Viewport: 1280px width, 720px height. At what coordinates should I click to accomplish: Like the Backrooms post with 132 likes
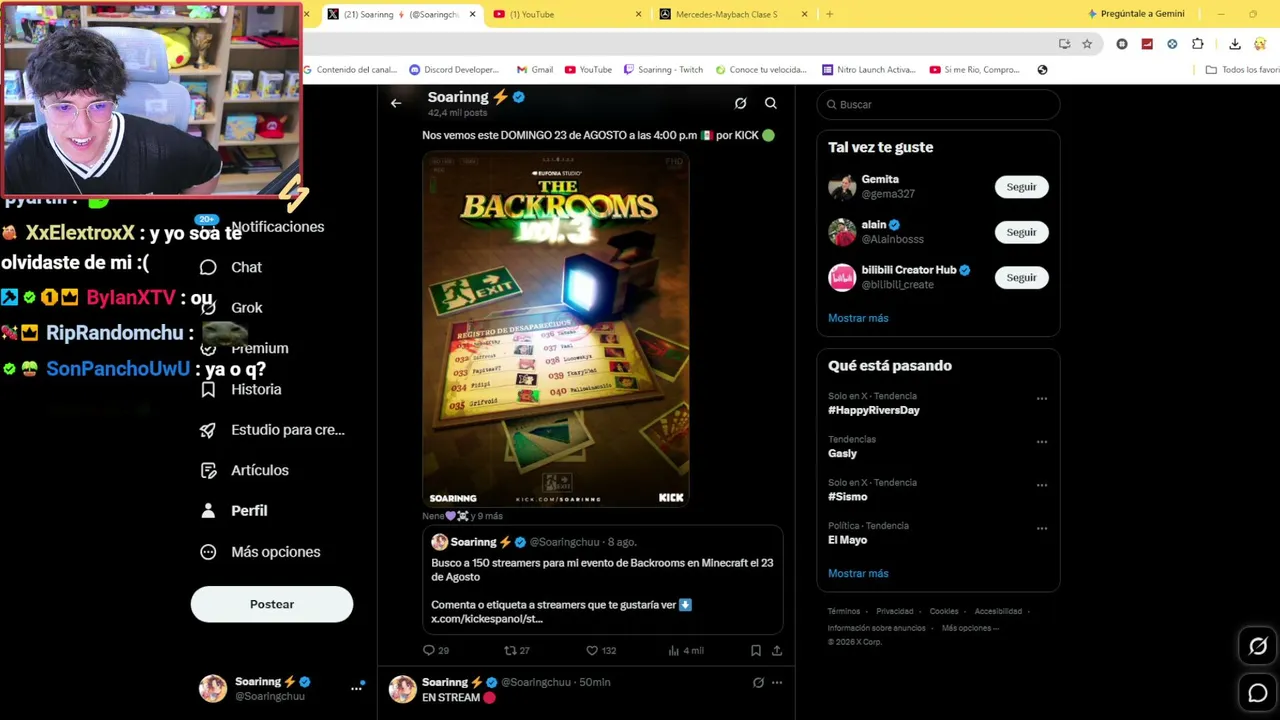click(601, 650)
